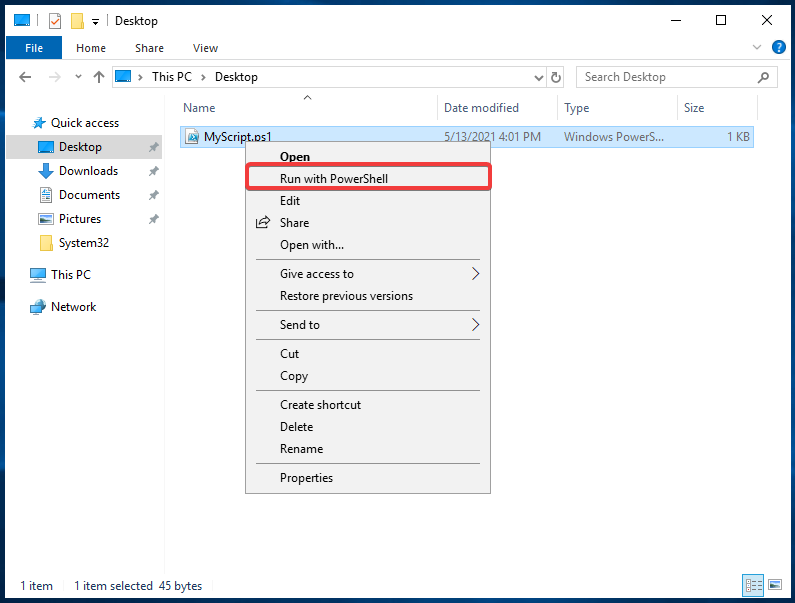Open System32 folder in navigation pane
Image resolution: width=795 pixels, height=603 pixels.
pos(83,243)
